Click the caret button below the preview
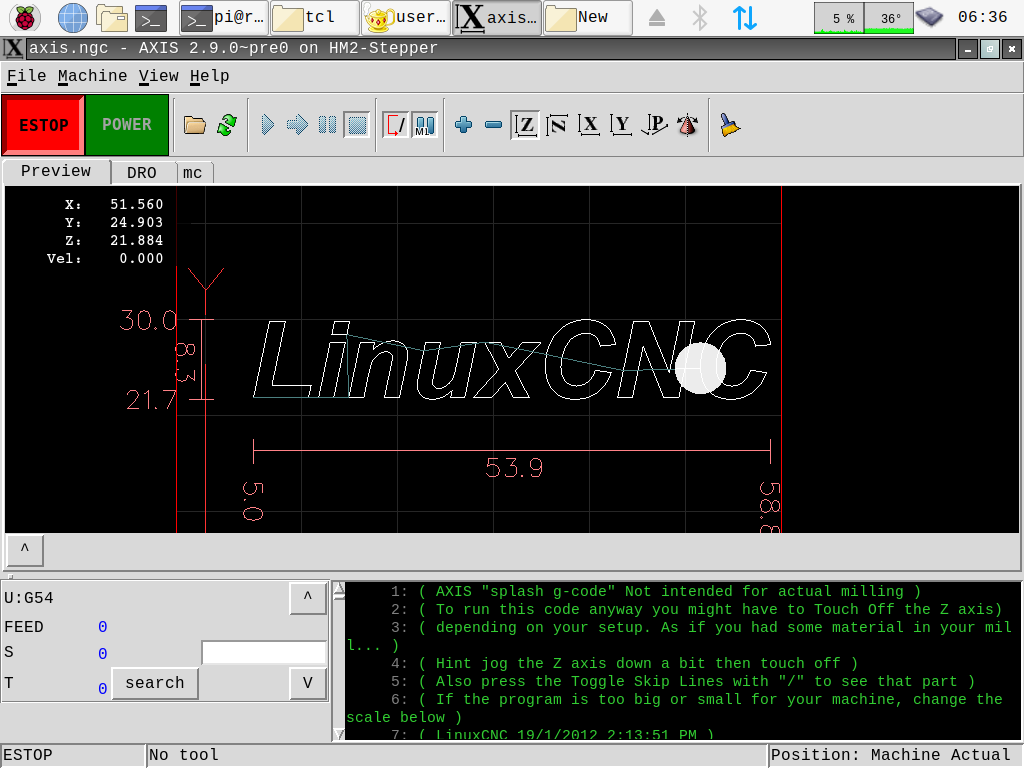This screenshot has height=768, width=1024. click(x=25, y=550)
